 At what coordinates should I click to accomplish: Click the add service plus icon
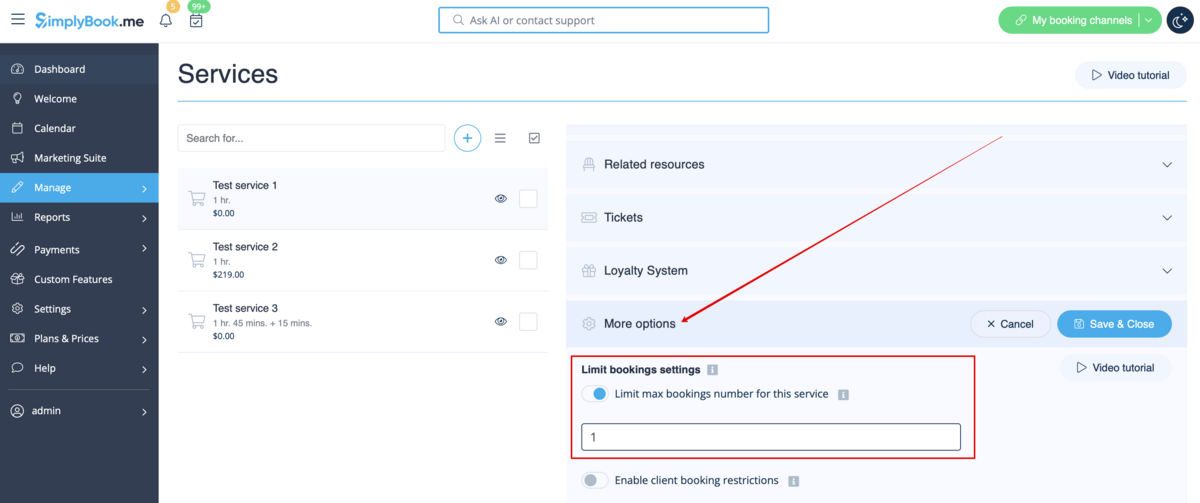[x=467, y=138]
